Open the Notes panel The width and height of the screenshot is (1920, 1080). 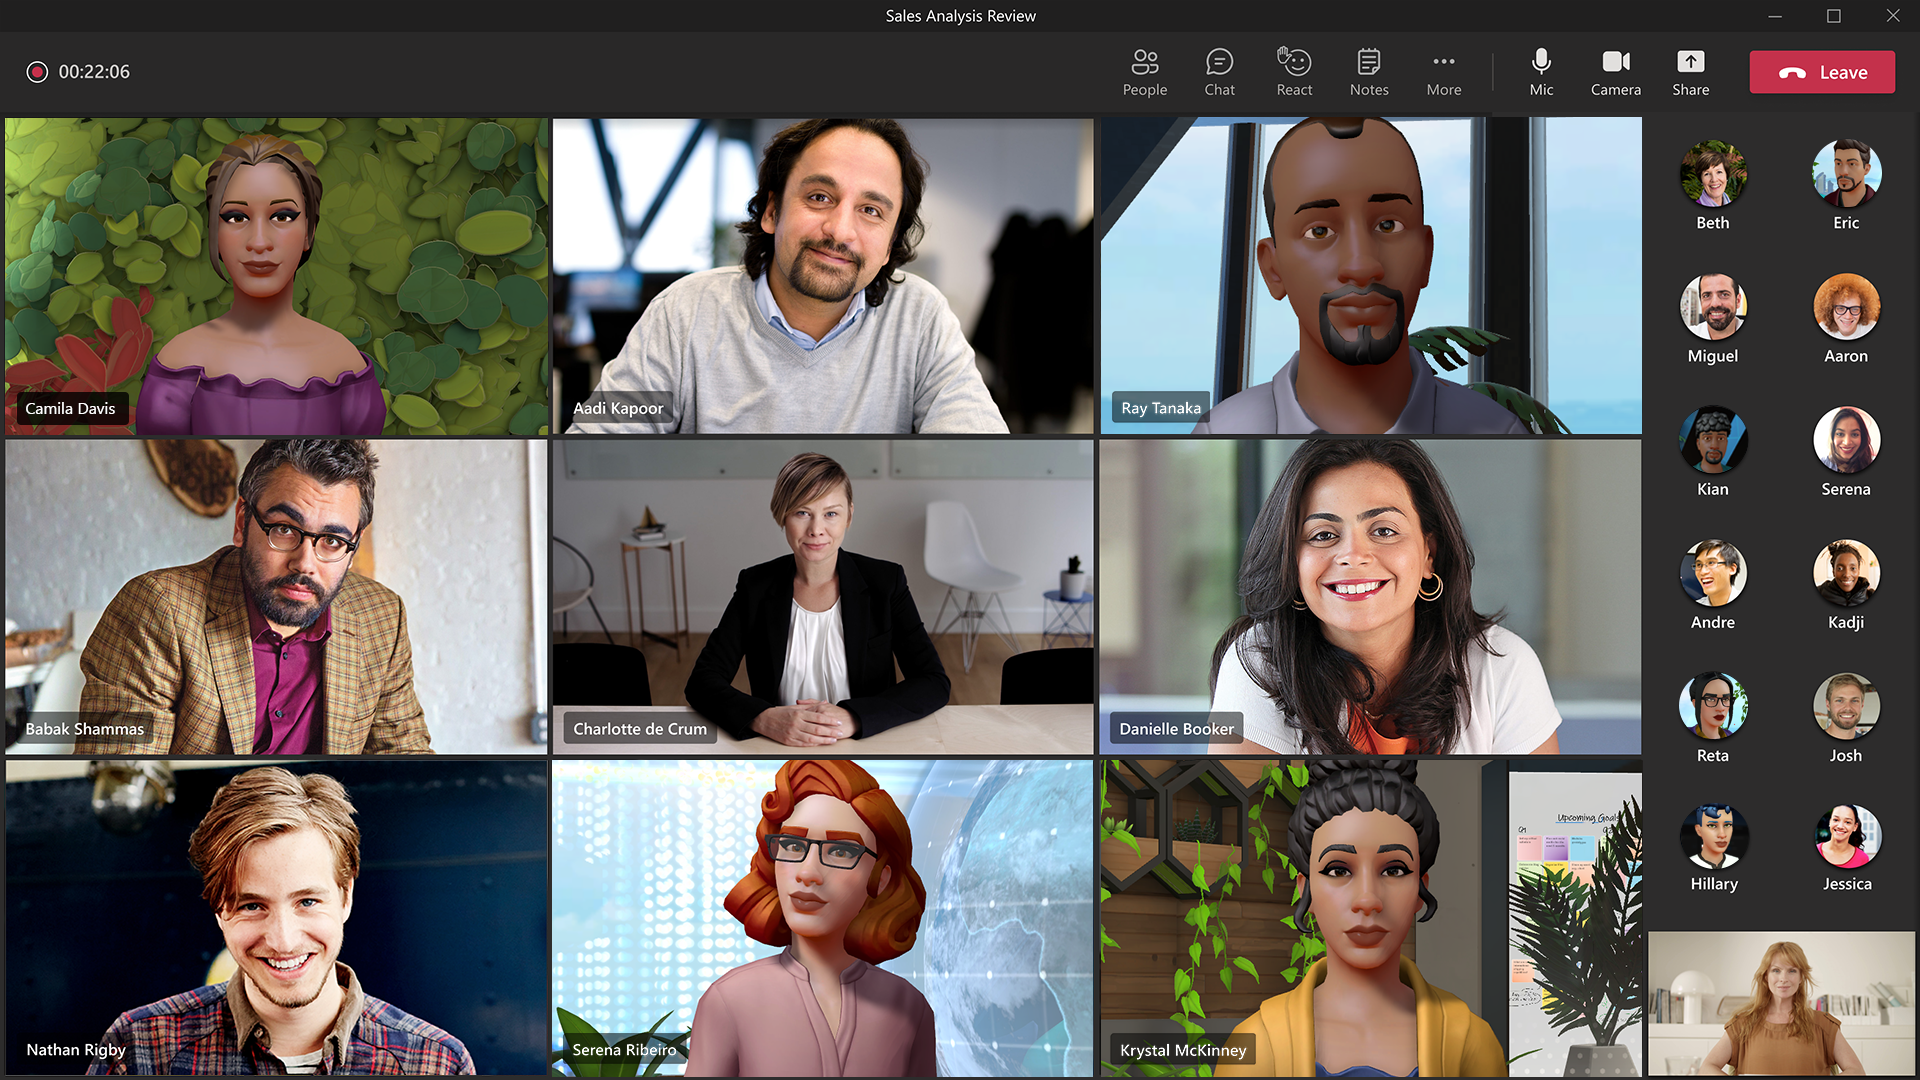coord(1369,71)
